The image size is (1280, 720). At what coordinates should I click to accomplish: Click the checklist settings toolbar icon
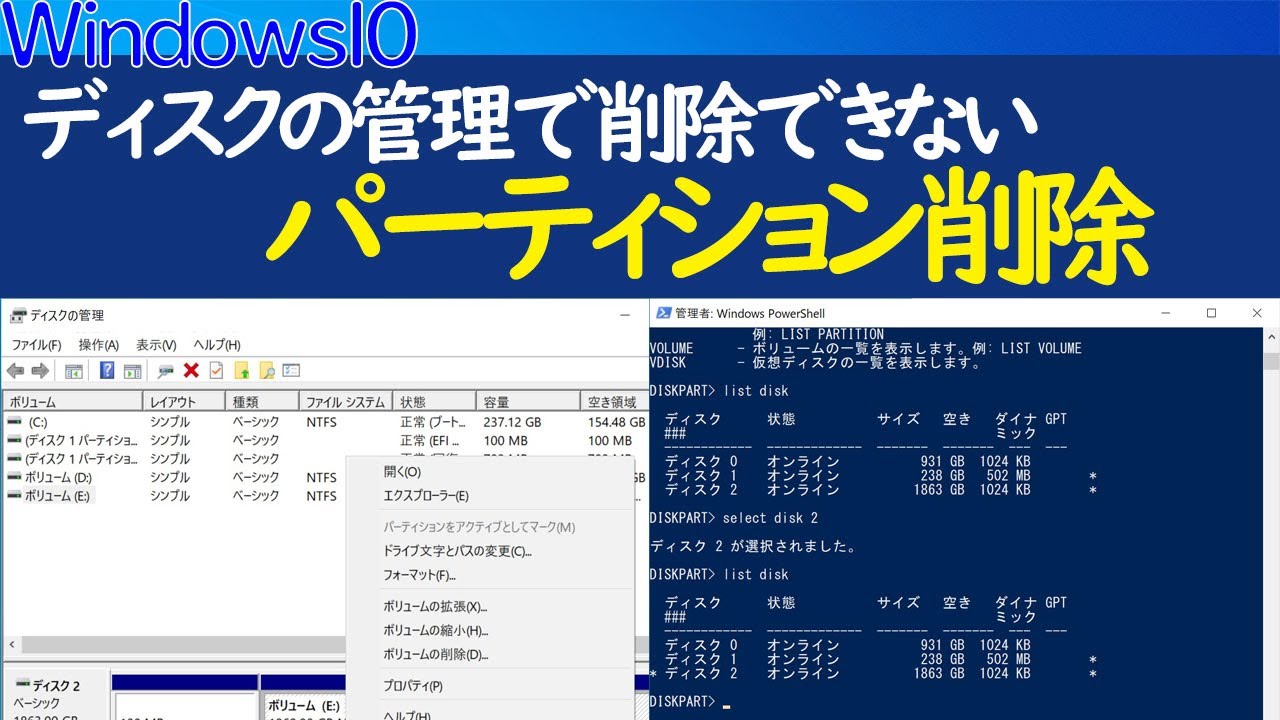coord(291,371)
